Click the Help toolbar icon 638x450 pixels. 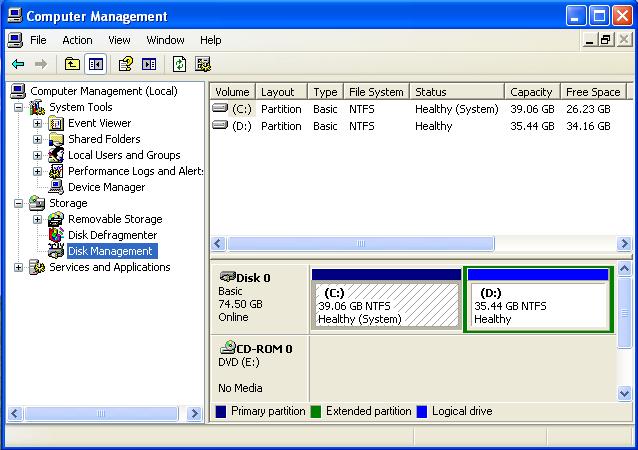click(x=126, y=64)
